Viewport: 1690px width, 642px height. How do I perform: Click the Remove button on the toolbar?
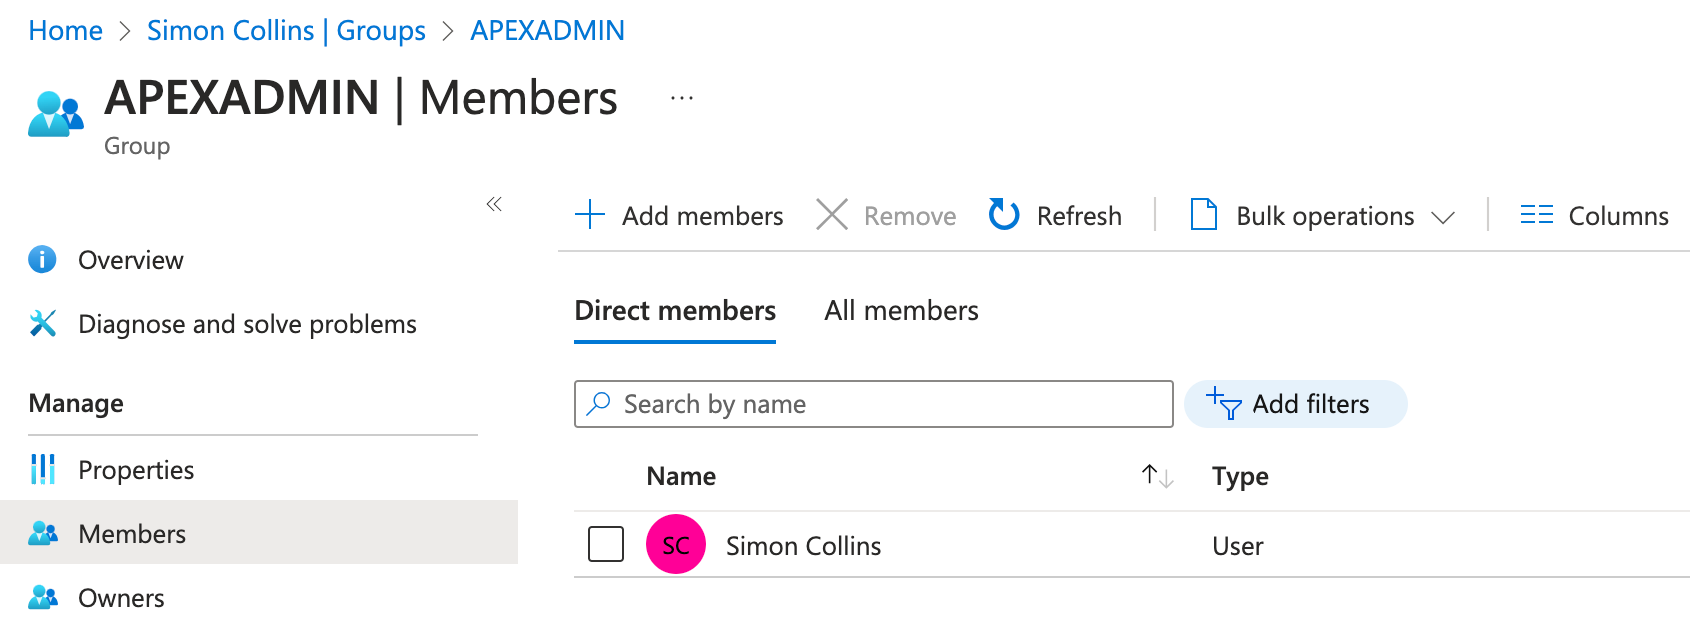pyautogui.click(x=886, y=215)
